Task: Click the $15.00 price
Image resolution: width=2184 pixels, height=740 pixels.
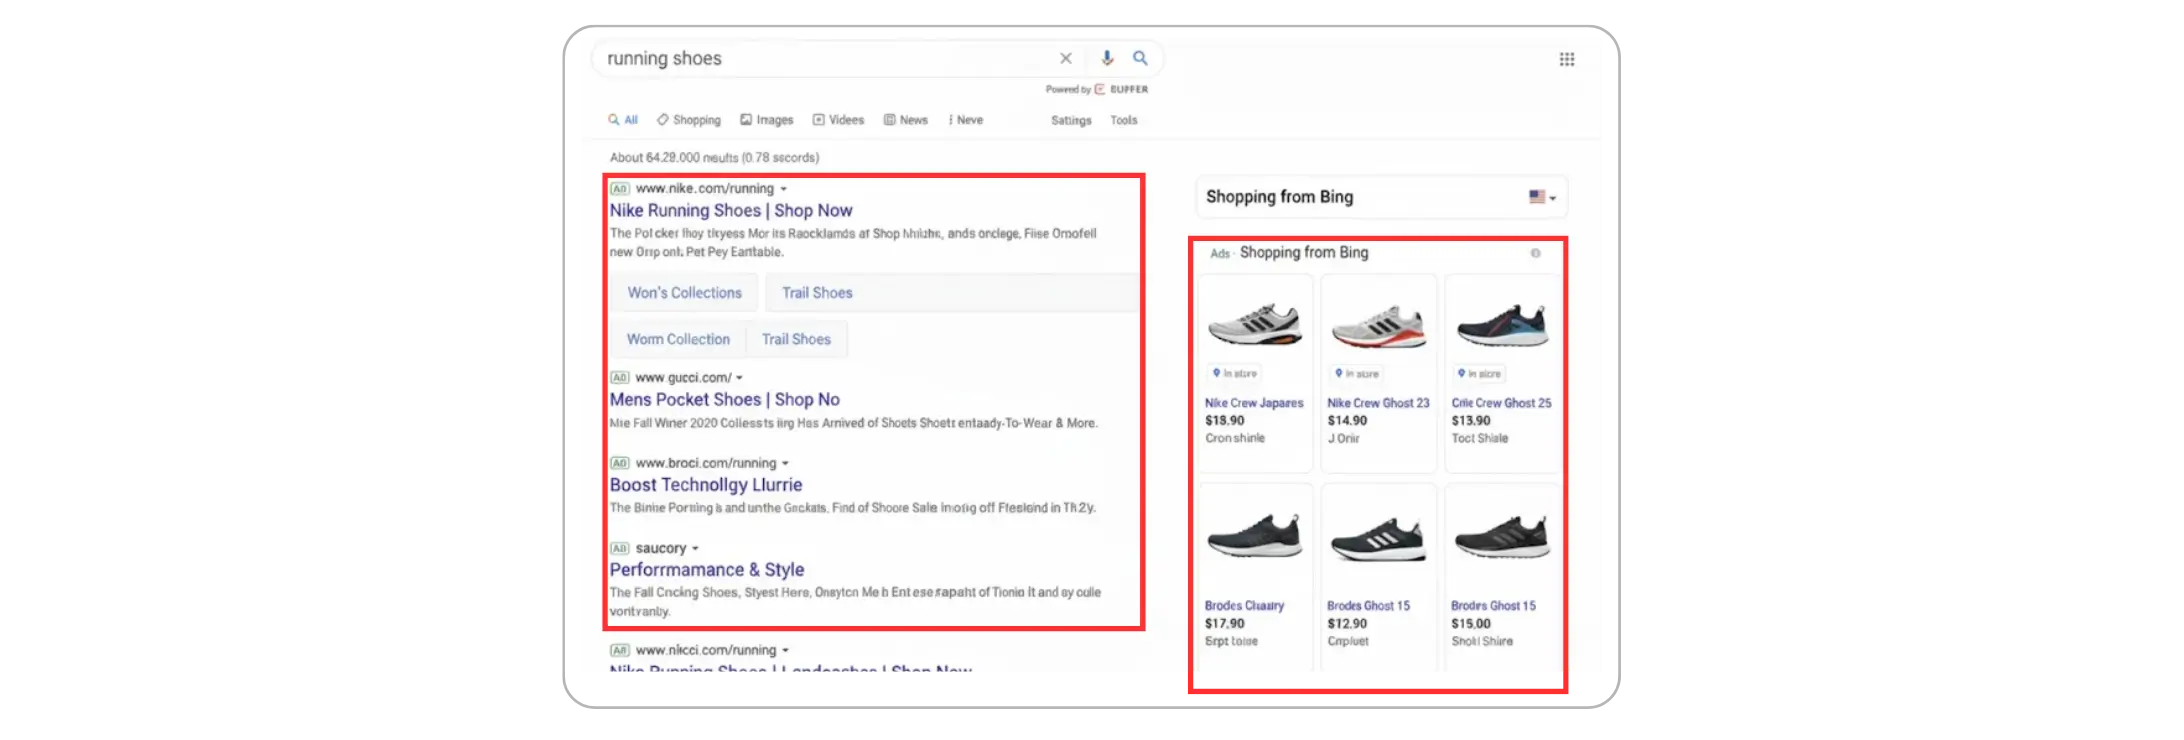Action: pos(1471,624)
